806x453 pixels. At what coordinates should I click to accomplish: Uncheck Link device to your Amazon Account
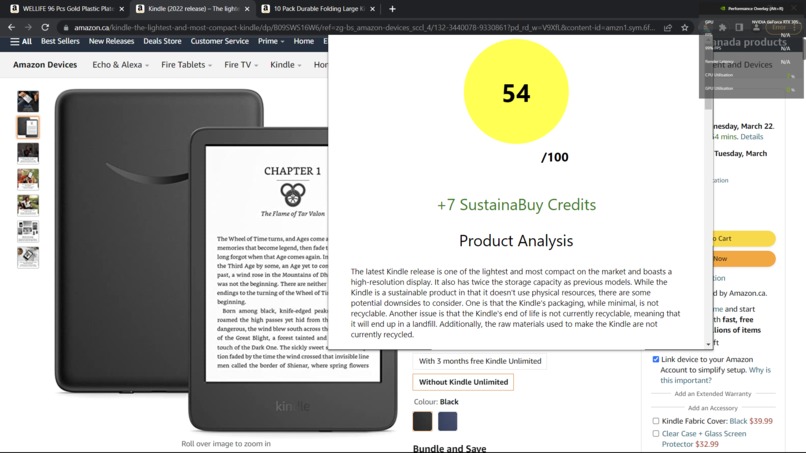[655, 359]
